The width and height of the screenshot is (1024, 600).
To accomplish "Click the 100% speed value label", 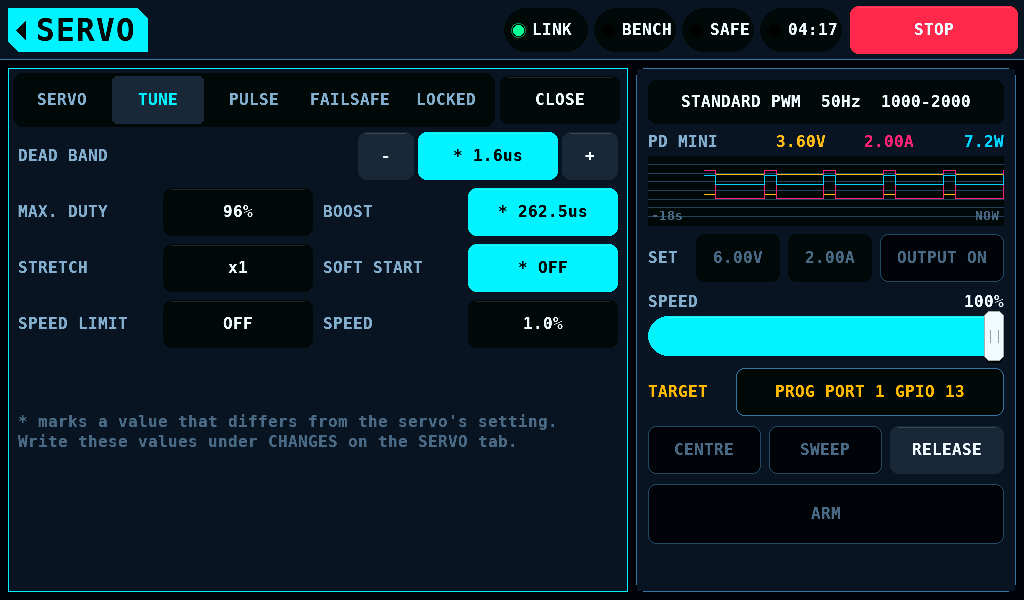I will point(984,302).
